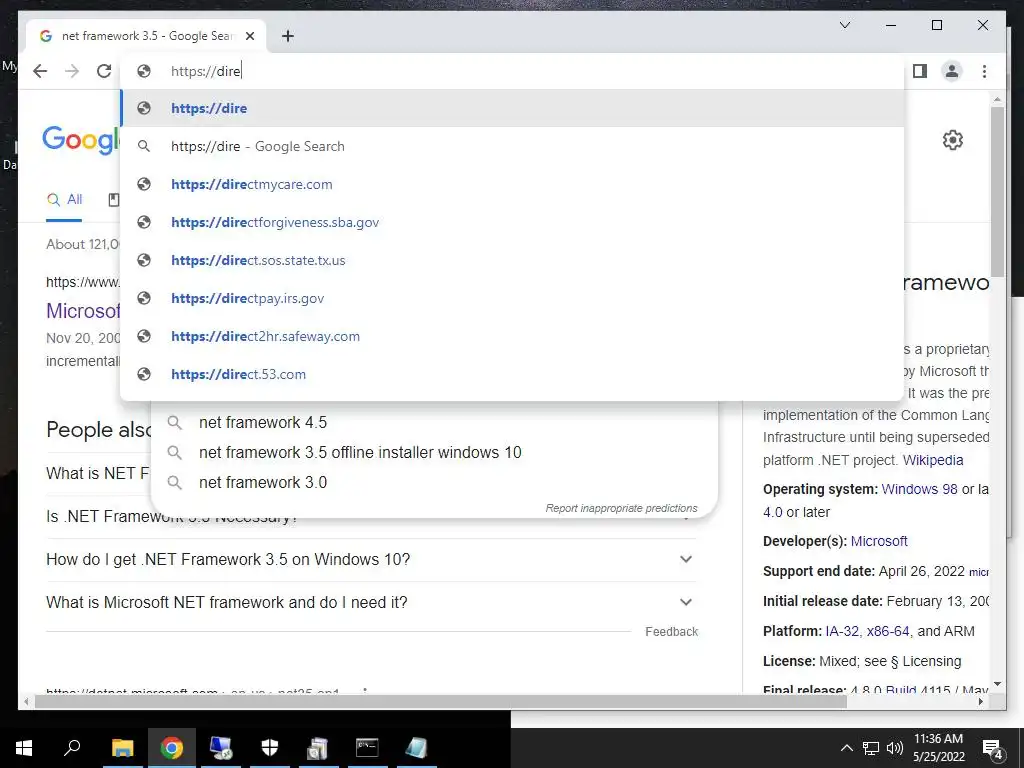Image resolution: width=1024 pixels, height=768 pixels.
Task: Click the scroll right arrow on horizontal scrollbar
Action: [981, 701]
